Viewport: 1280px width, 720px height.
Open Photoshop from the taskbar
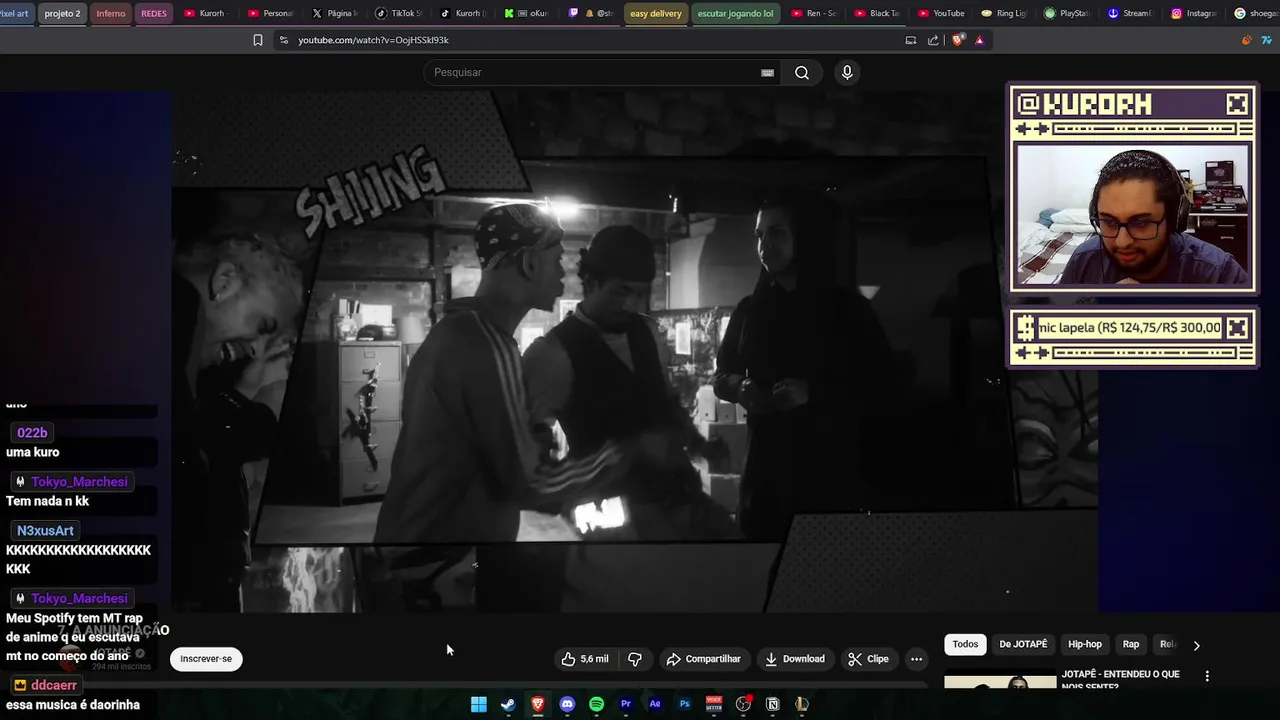pyautogui.click(x=684, y=704)
